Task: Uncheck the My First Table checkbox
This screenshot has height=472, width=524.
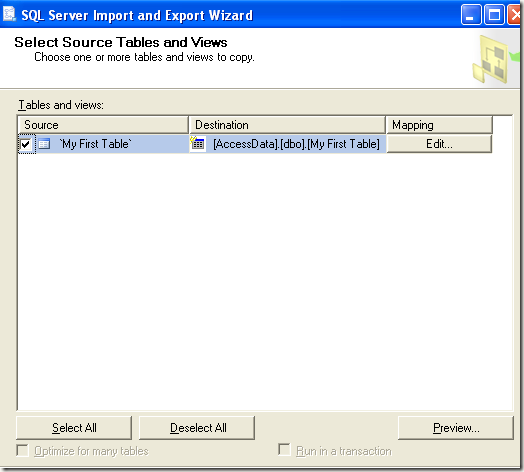Action: click(x=26, y=144)
